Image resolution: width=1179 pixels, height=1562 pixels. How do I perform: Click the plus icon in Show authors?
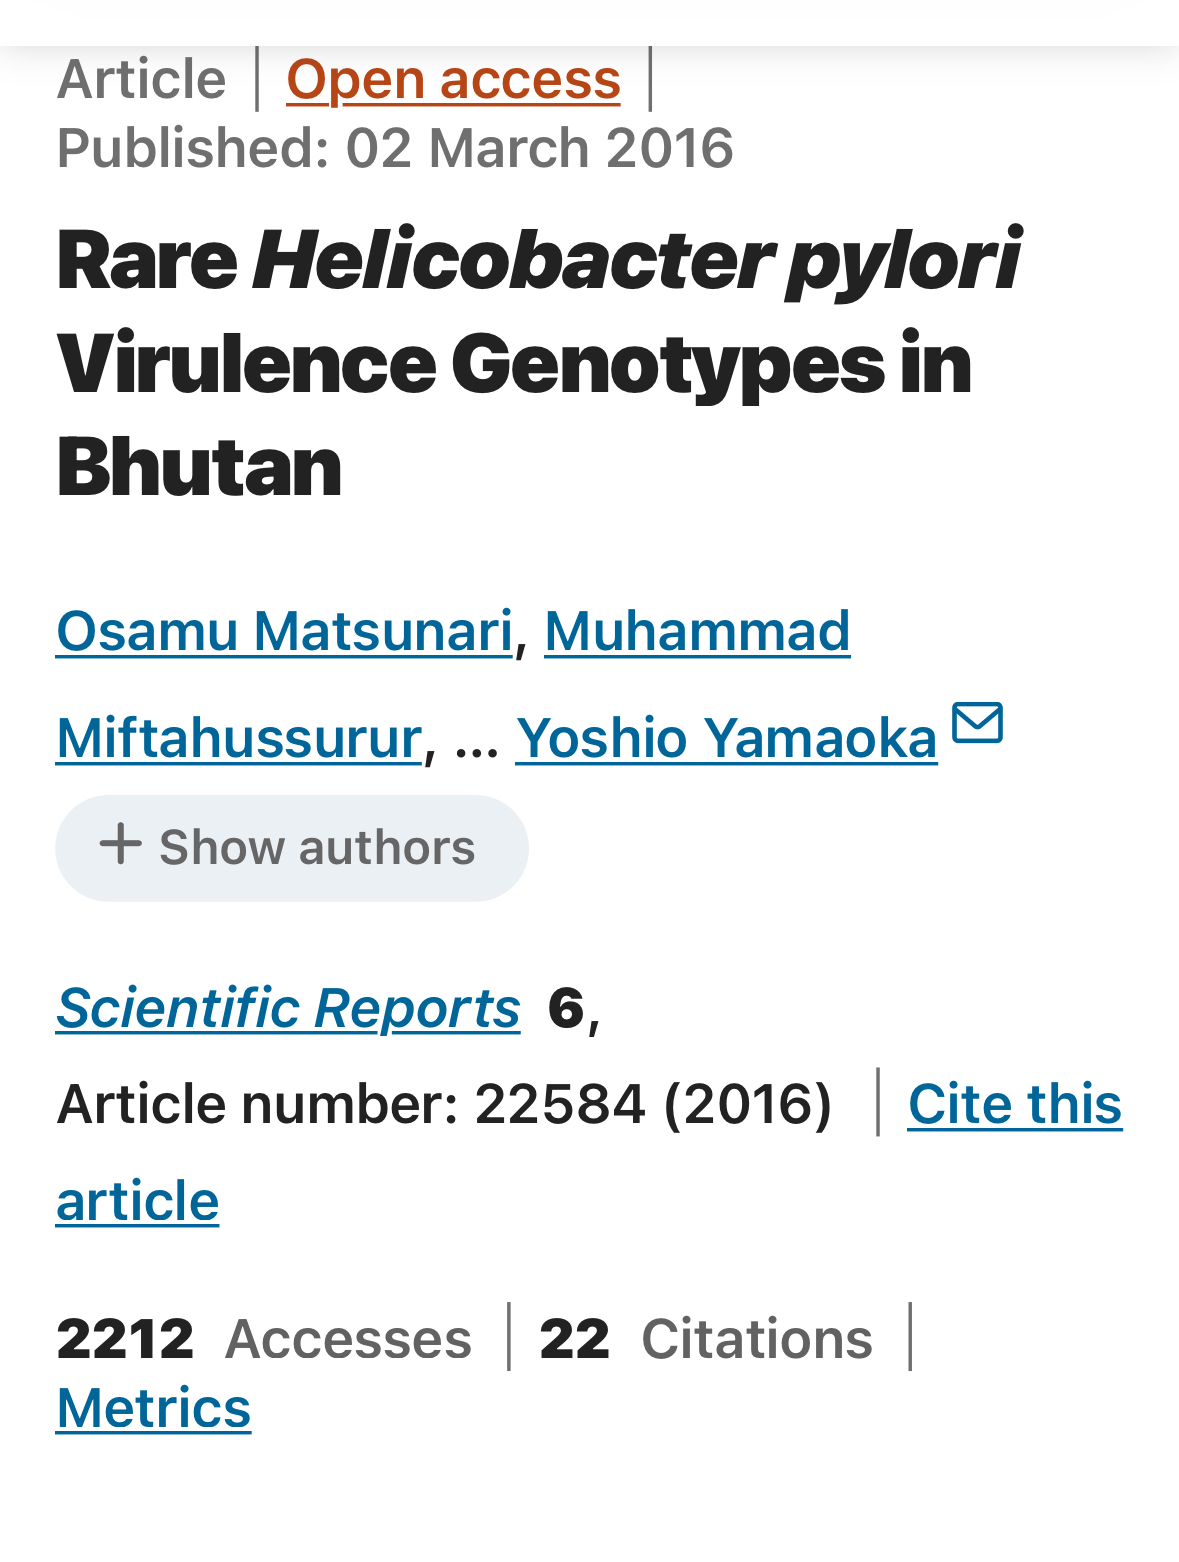point(120,844)
